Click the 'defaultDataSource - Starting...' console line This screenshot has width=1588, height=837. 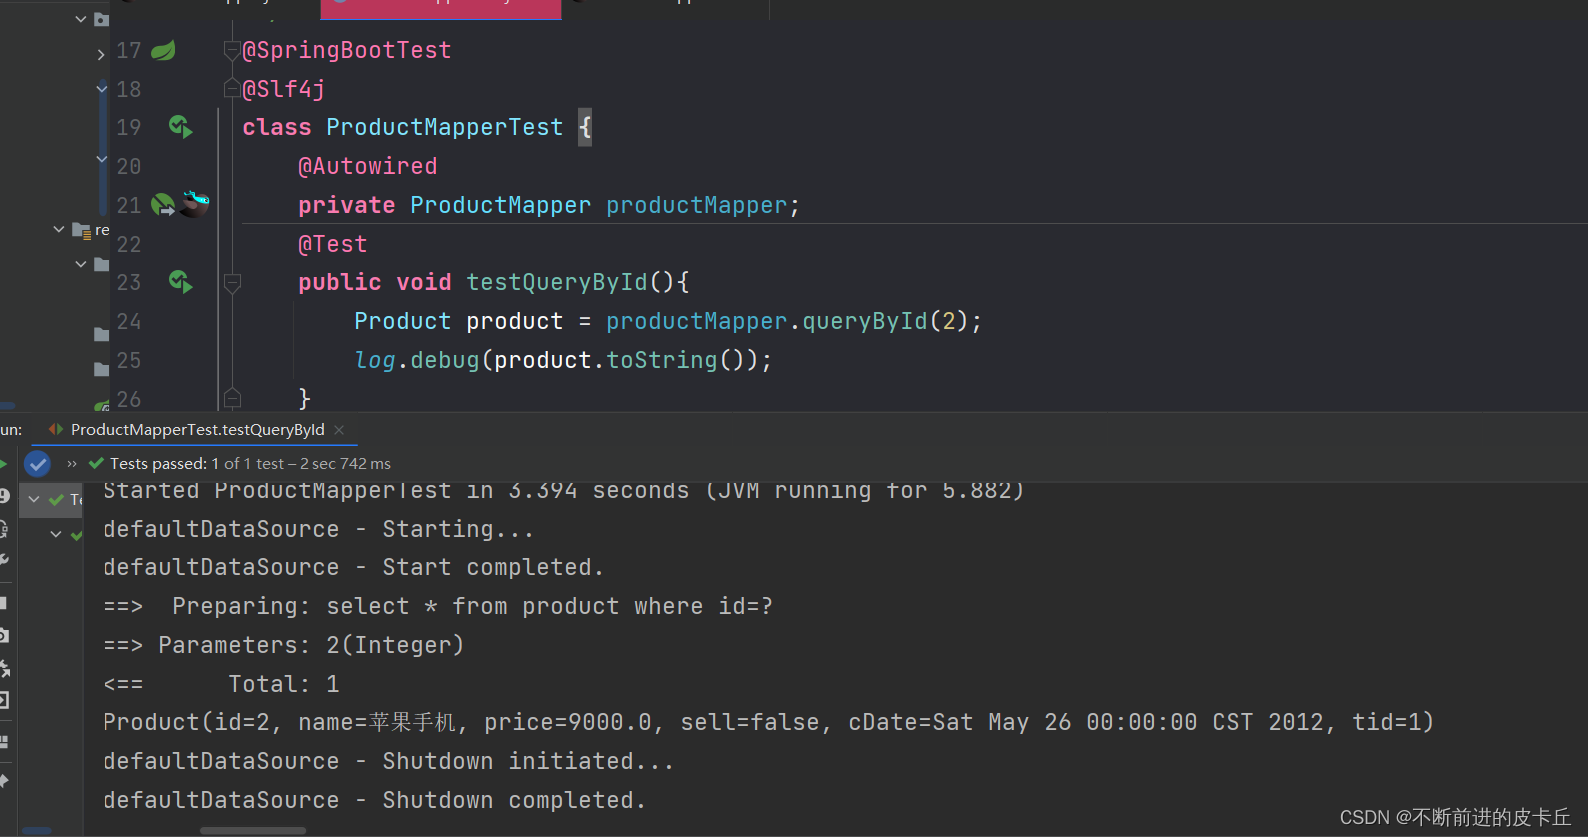(319, 529)
